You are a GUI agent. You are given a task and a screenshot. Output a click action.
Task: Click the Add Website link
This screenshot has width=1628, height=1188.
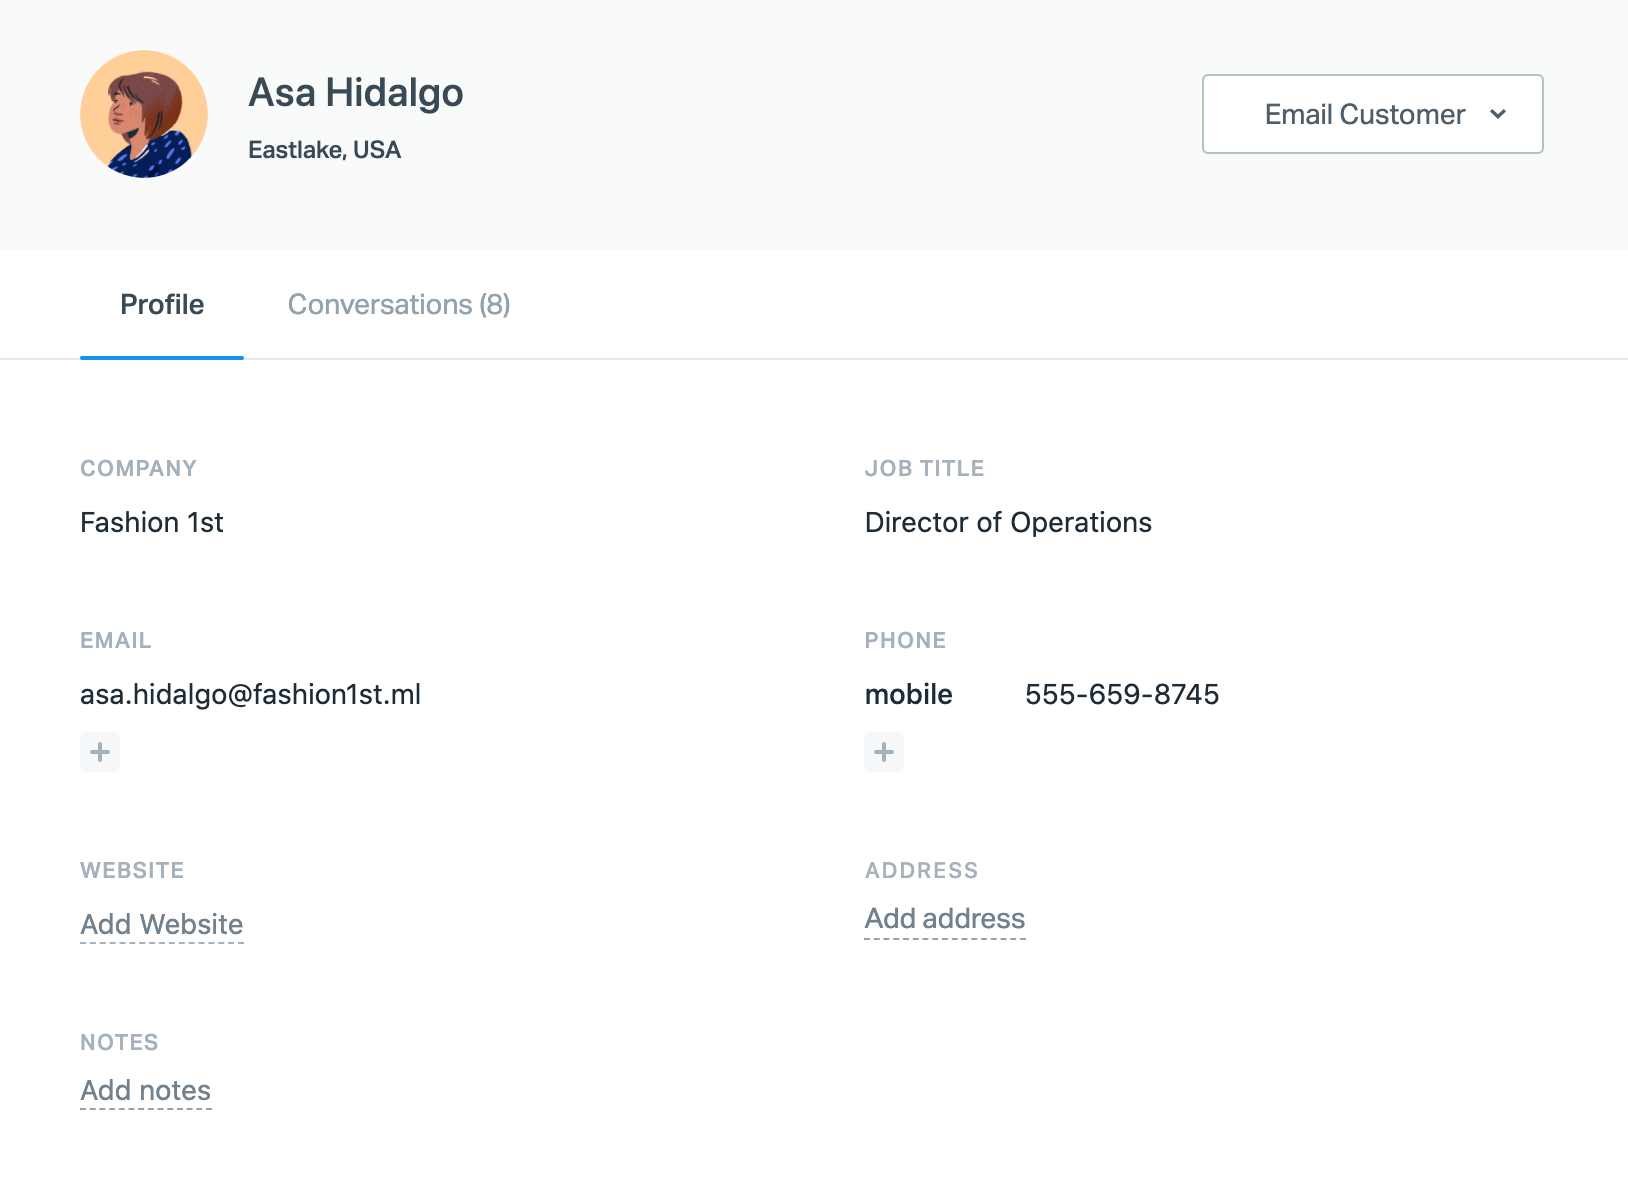point(162,924)
